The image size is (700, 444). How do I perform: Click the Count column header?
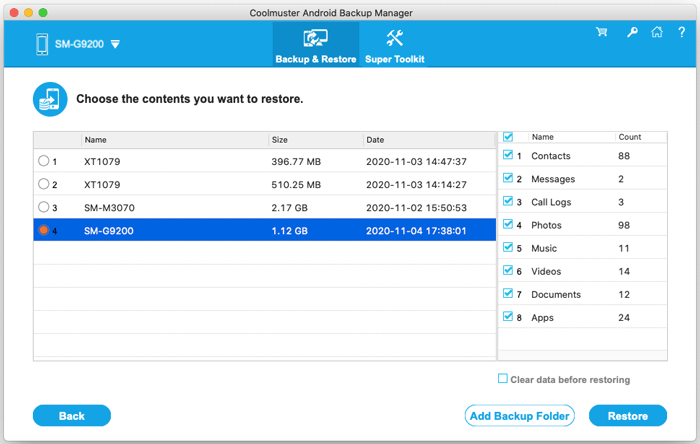pos(629,137)
